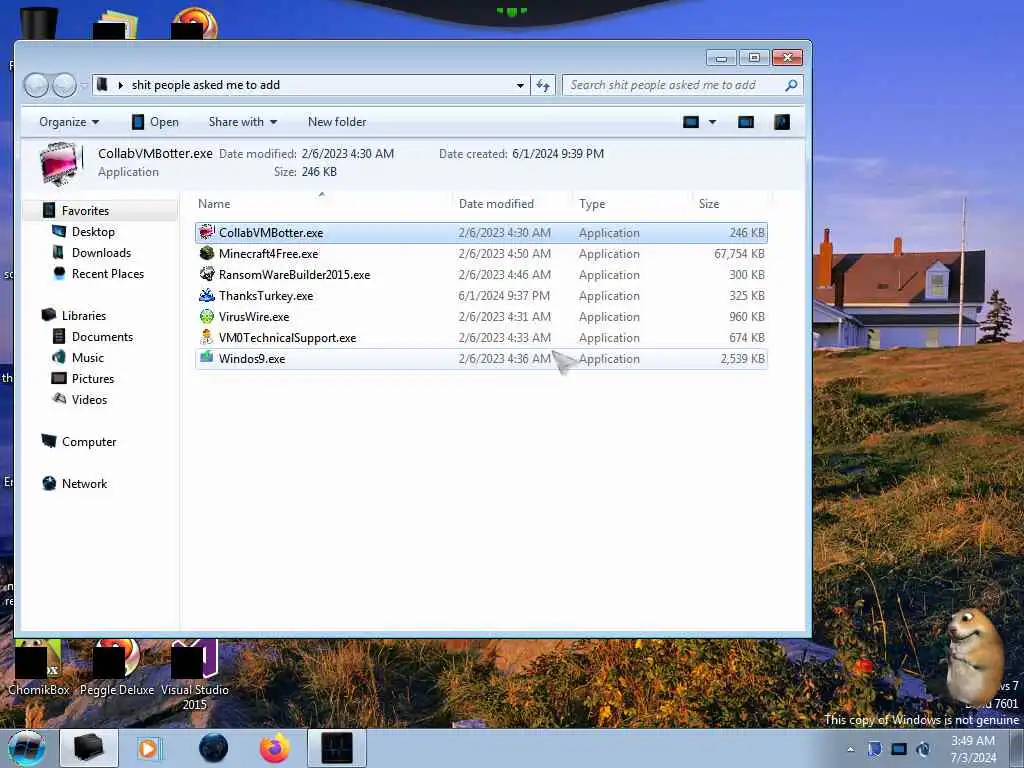Click the 2,539 KB size value
Viewport: 1024px width, 768px height.
pos(743,359)
